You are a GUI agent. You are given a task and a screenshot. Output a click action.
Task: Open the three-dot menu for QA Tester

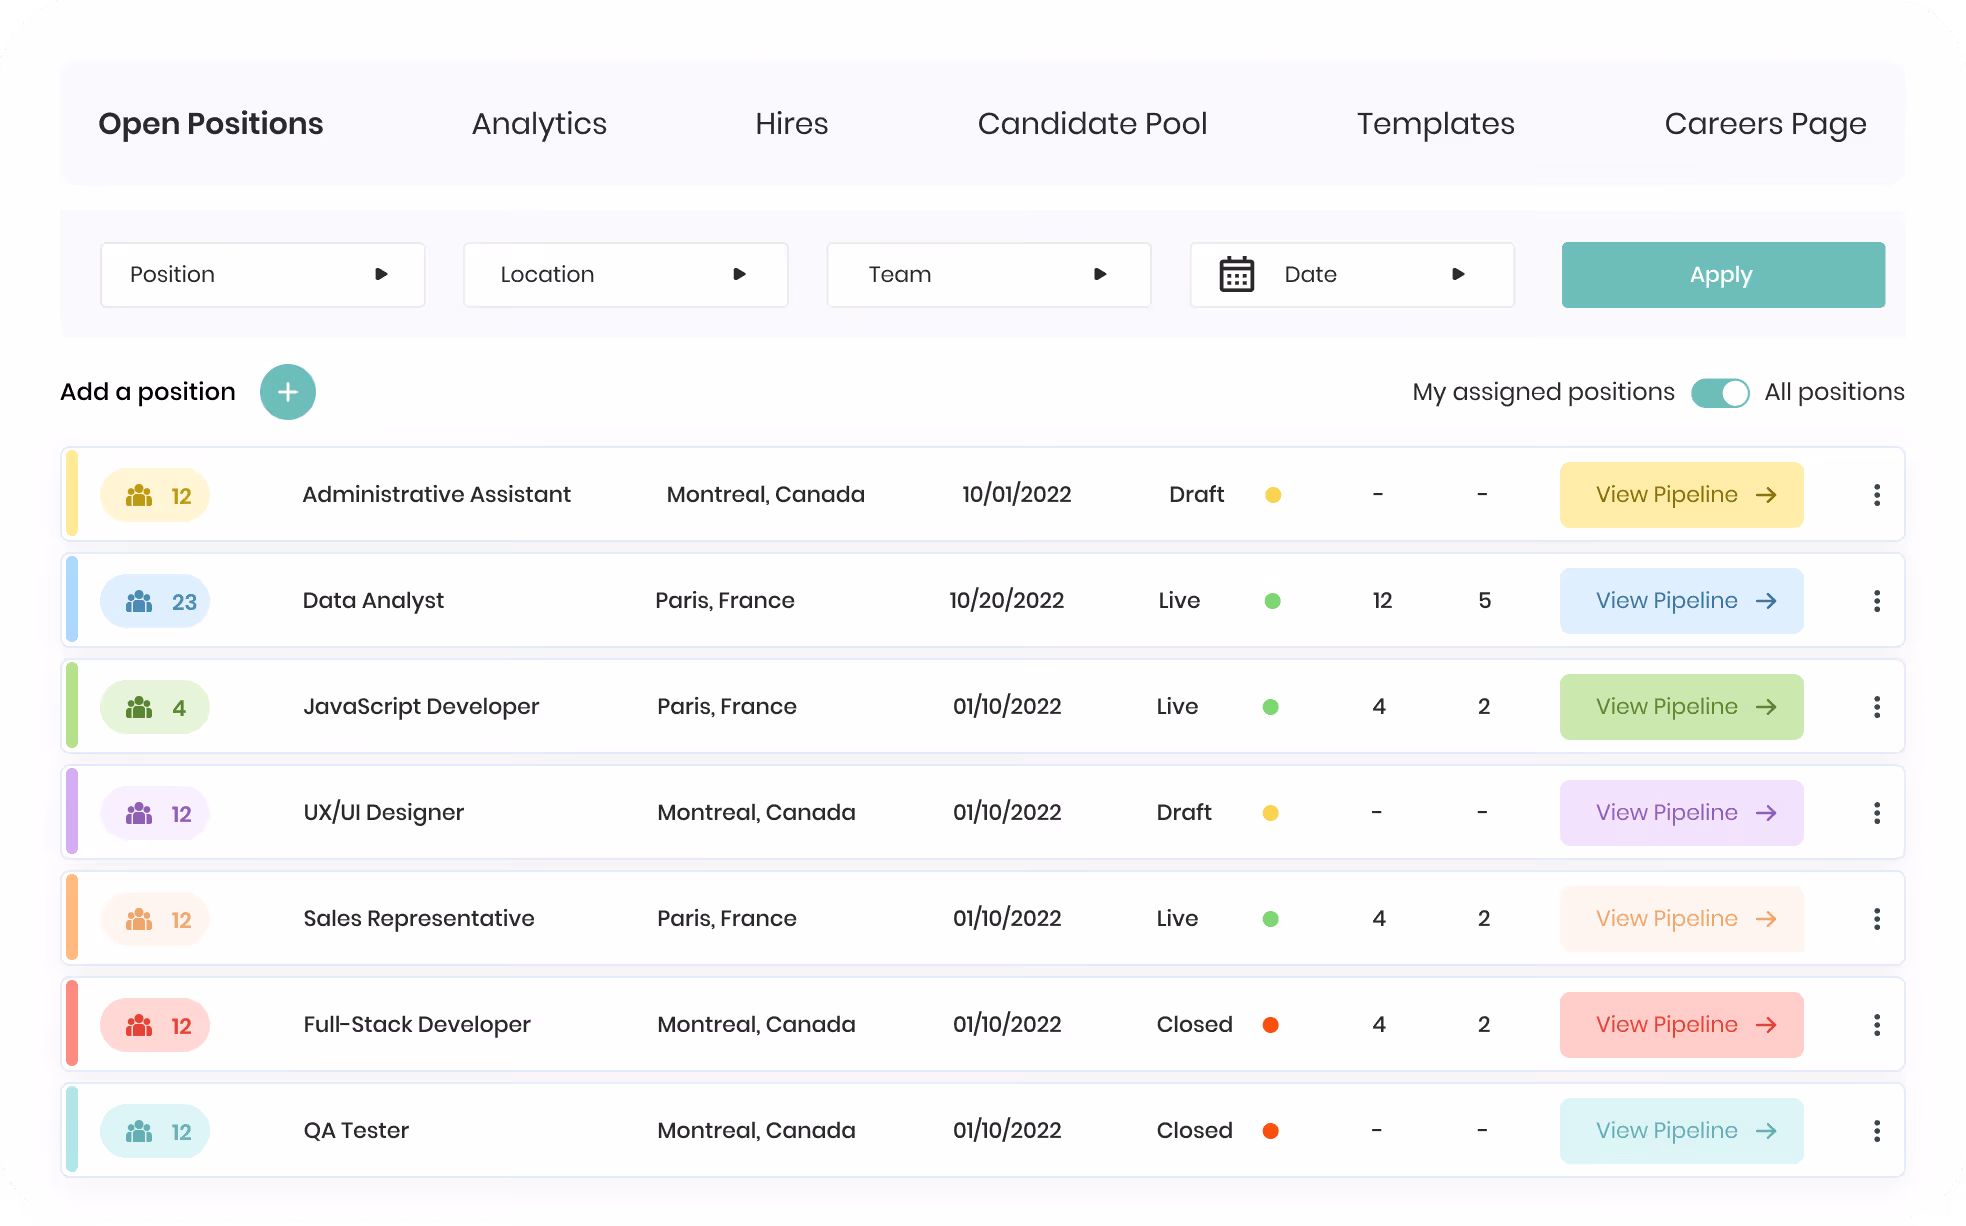pos(1877,1131)
